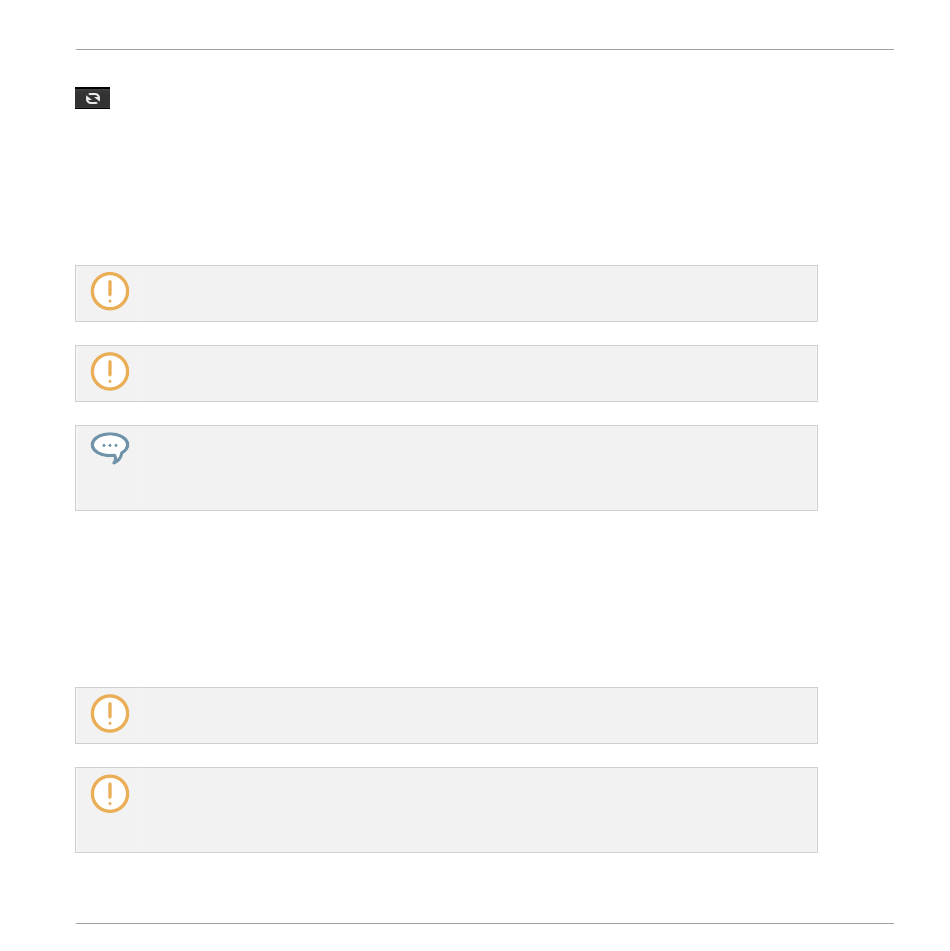950x951 pixels.
Task: Click the second orange exclamation icon from top
Action: click(x=110, y=371)
